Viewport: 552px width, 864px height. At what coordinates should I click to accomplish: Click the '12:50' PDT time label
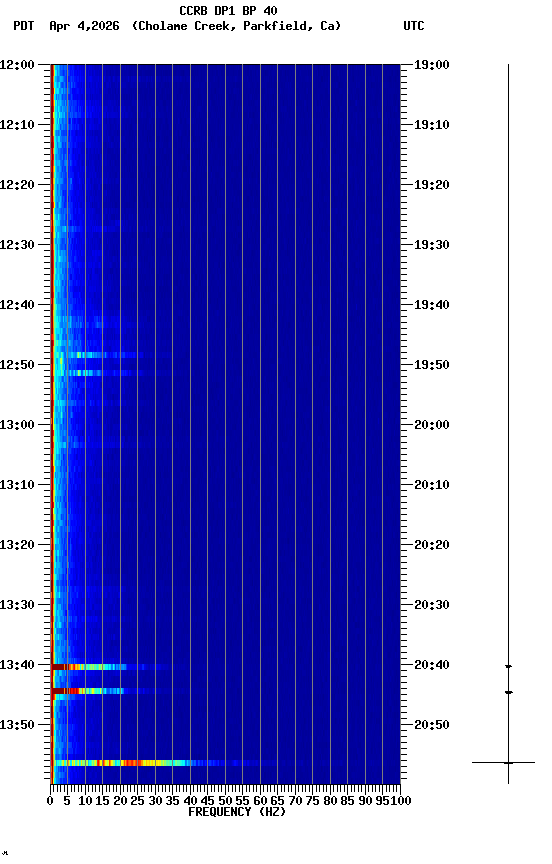pos(17,365)
